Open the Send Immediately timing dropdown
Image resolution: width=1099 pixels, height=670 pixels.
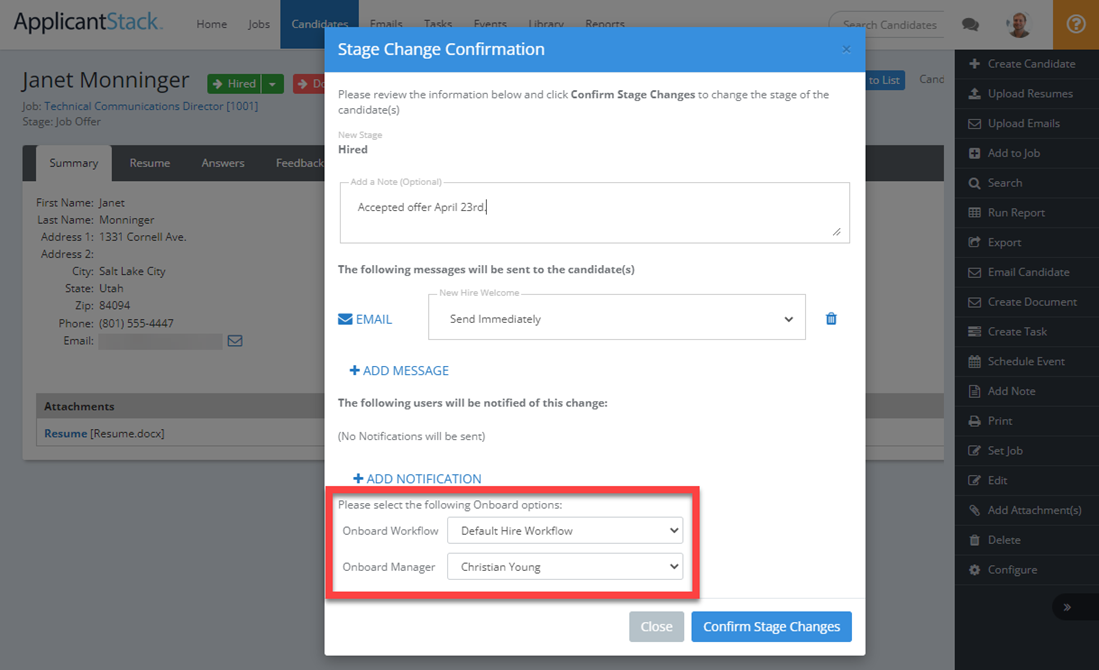[x=616, y=319]
